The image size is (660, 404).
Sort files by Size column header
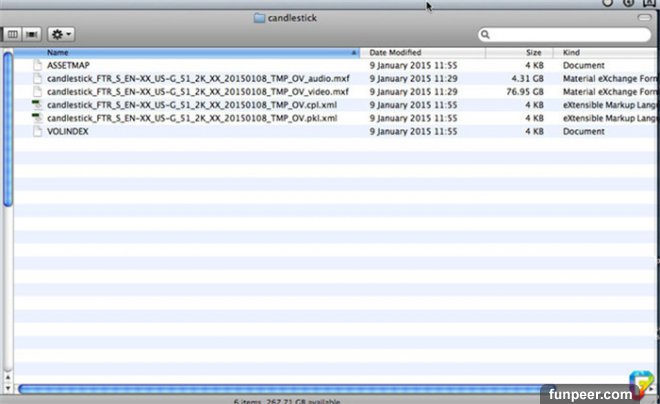(533, 51)
